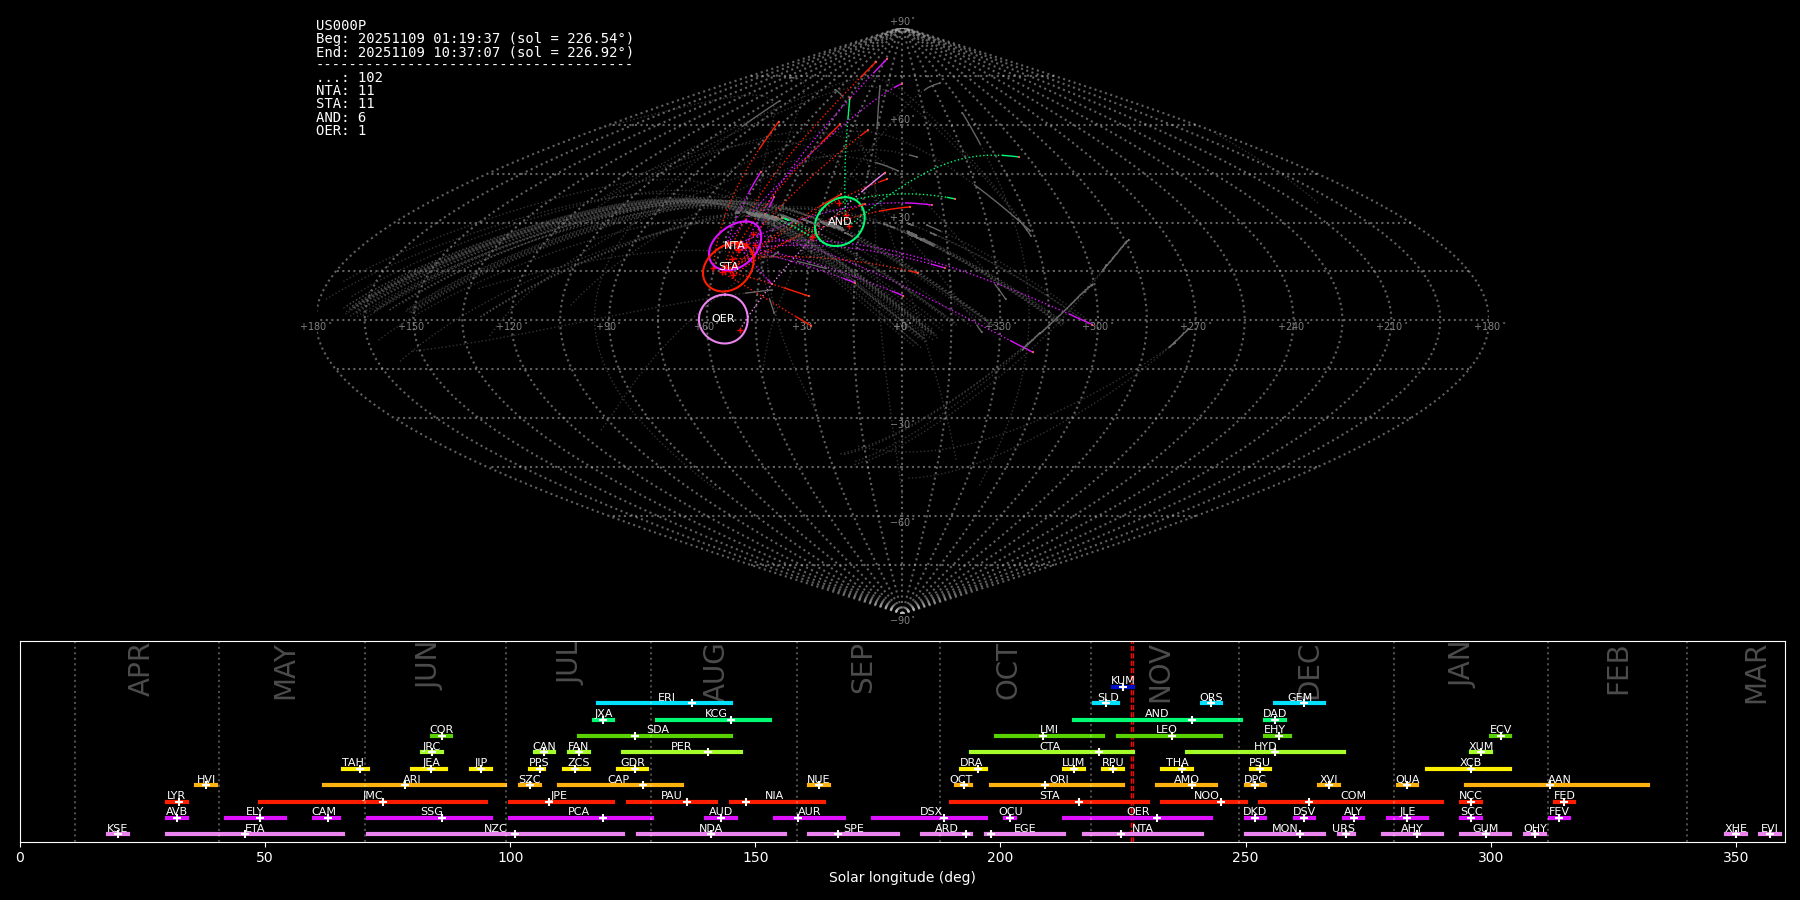
Task: Click the purple SSG shower bar
Action: pyautogui.click(x=429, y=818)
